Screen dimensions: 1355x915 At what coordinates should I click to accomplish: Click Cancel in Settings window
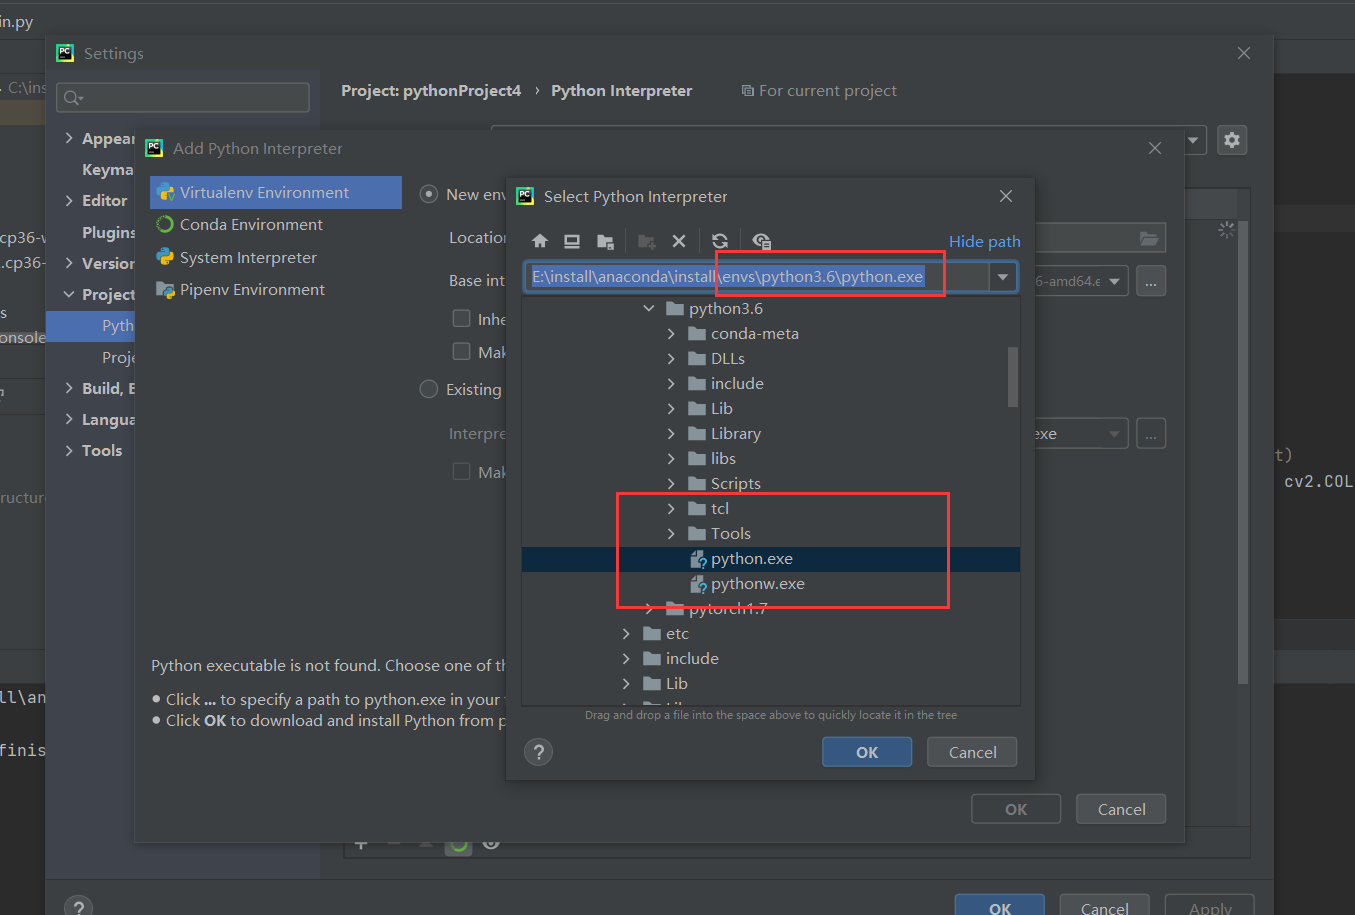1104,907
